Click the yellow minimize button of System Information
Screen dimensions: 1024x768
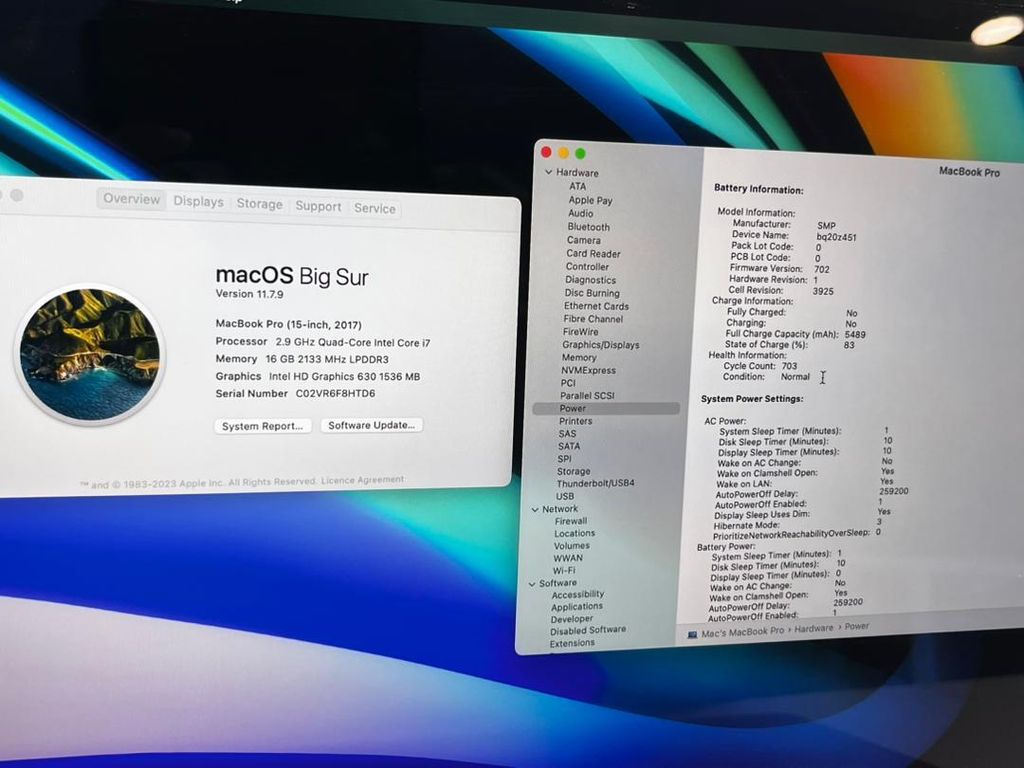pos(563,153)
